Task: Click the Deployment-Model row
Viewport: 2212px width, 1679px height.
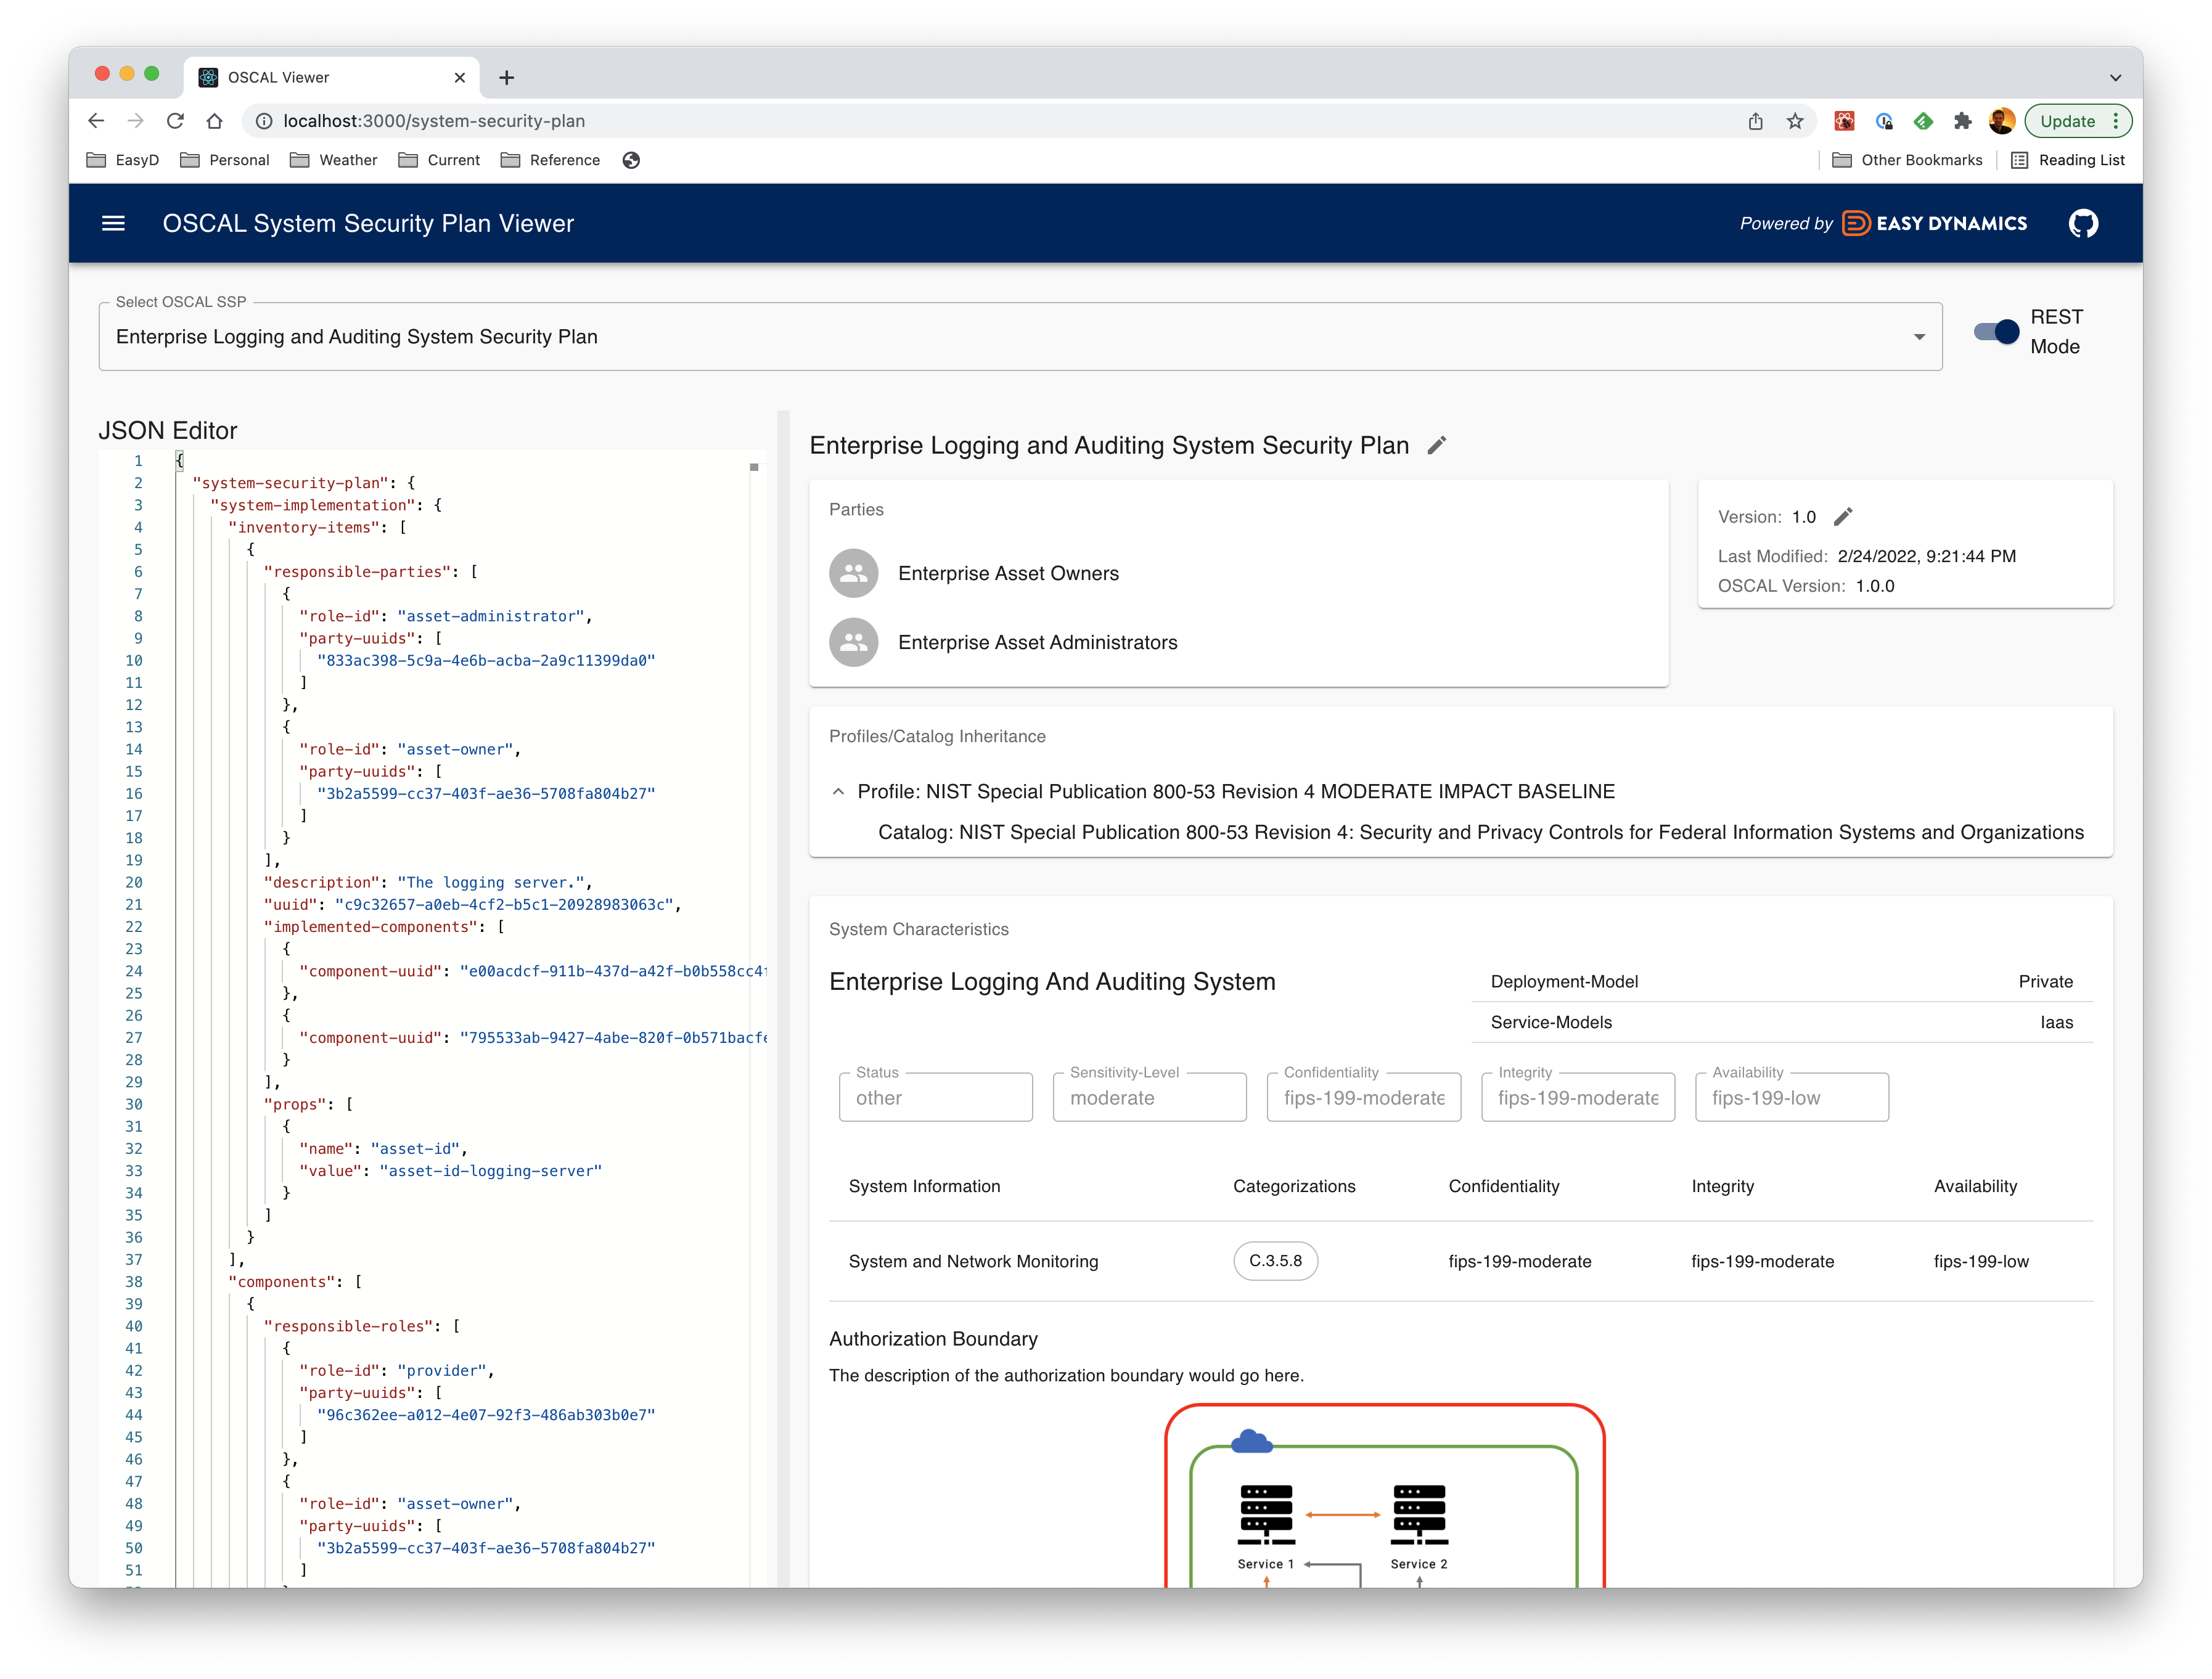Action: [1781, 982]
